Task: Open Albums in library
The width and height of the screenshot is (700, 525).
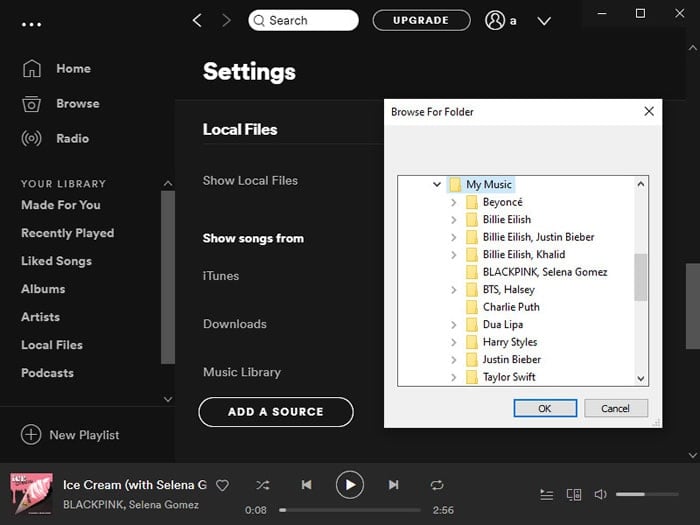Action: (x=43, y=289)
